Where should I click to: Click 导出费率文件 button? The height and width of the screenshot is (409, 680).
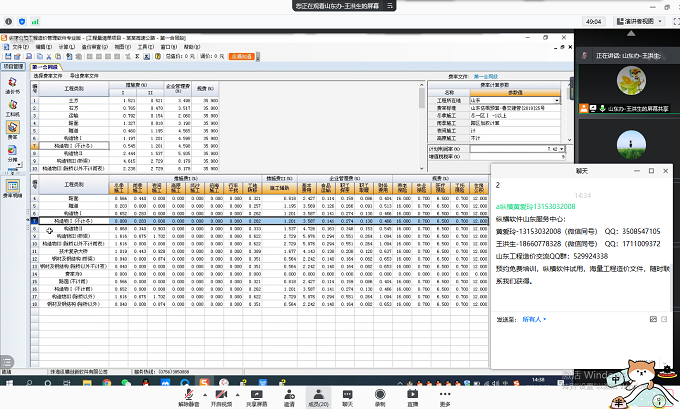pos(84,76)
